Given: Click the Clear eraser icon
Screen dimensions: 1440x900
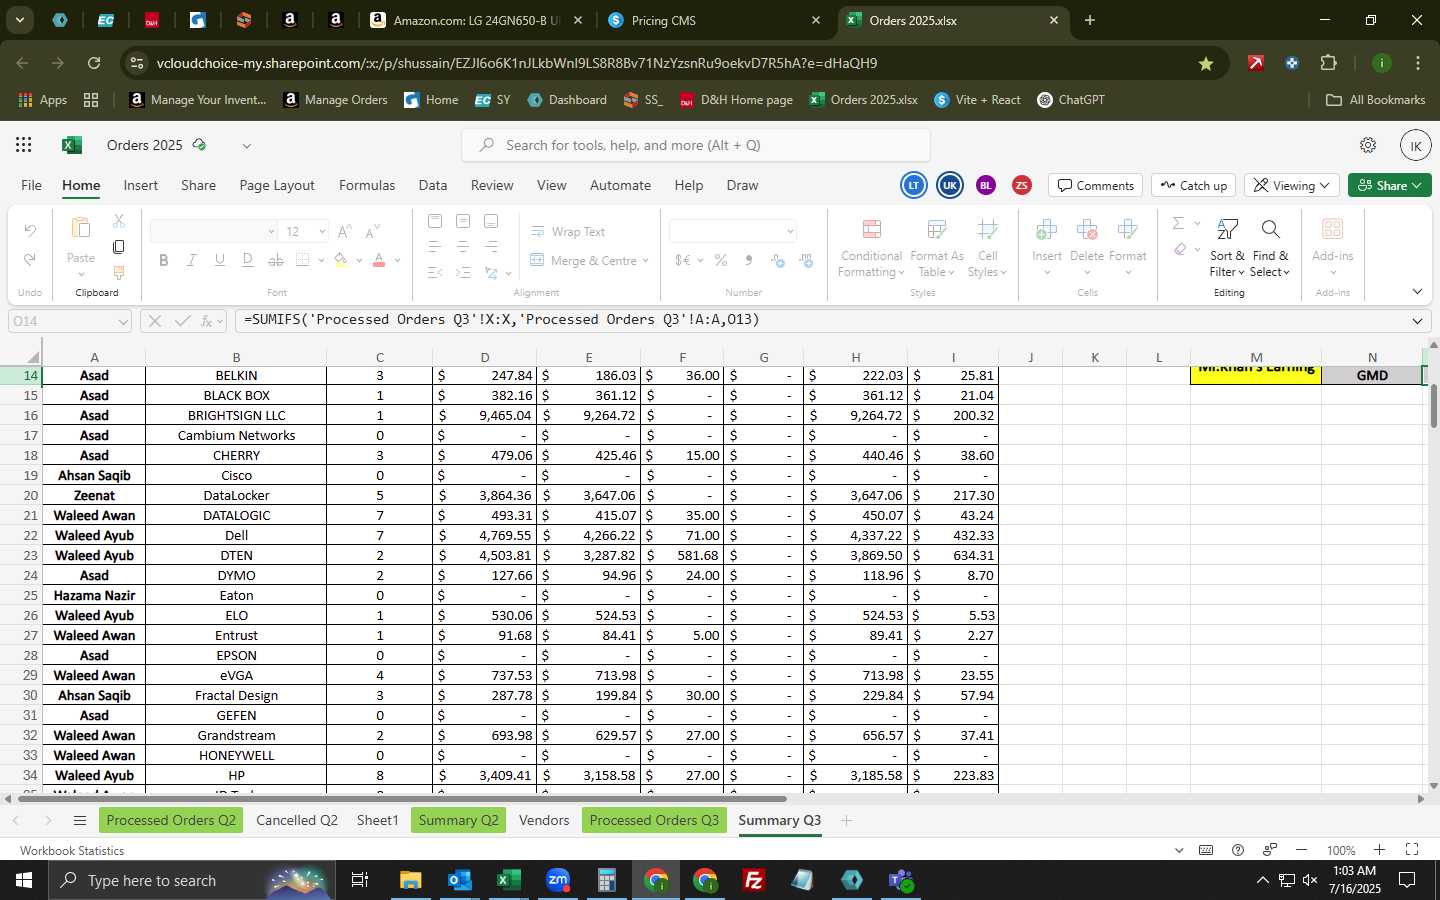Looking at the screenshot, I should (x=1180, y=249).
